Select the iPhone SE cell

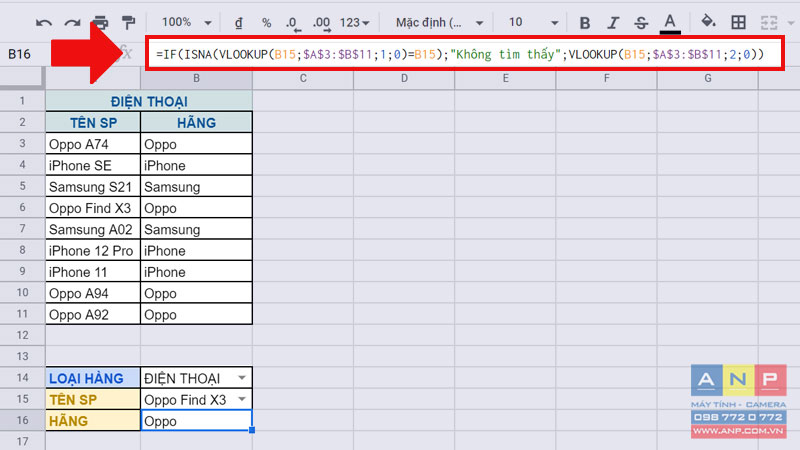coord(93,165)
